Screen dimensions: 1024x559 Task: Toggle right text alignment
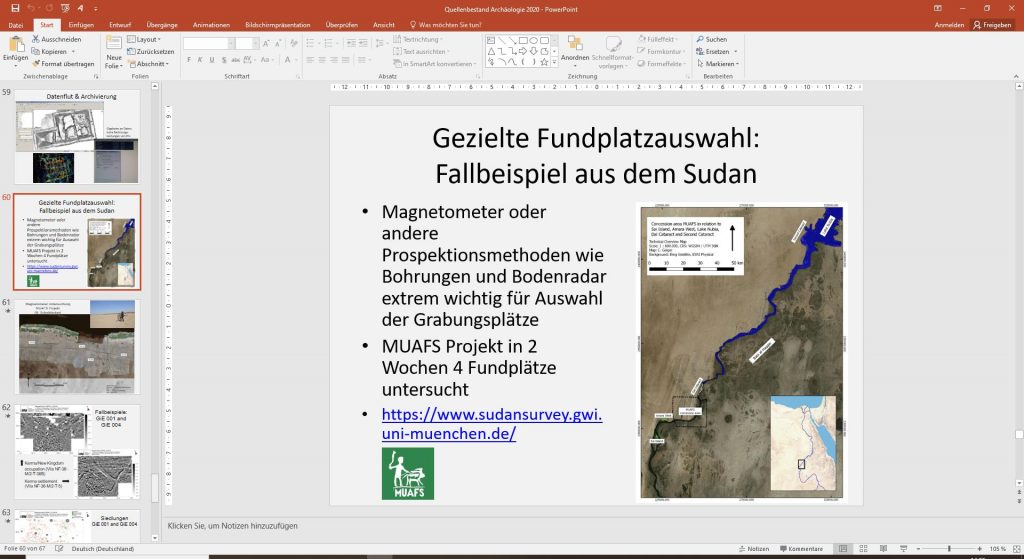(334, 60)
